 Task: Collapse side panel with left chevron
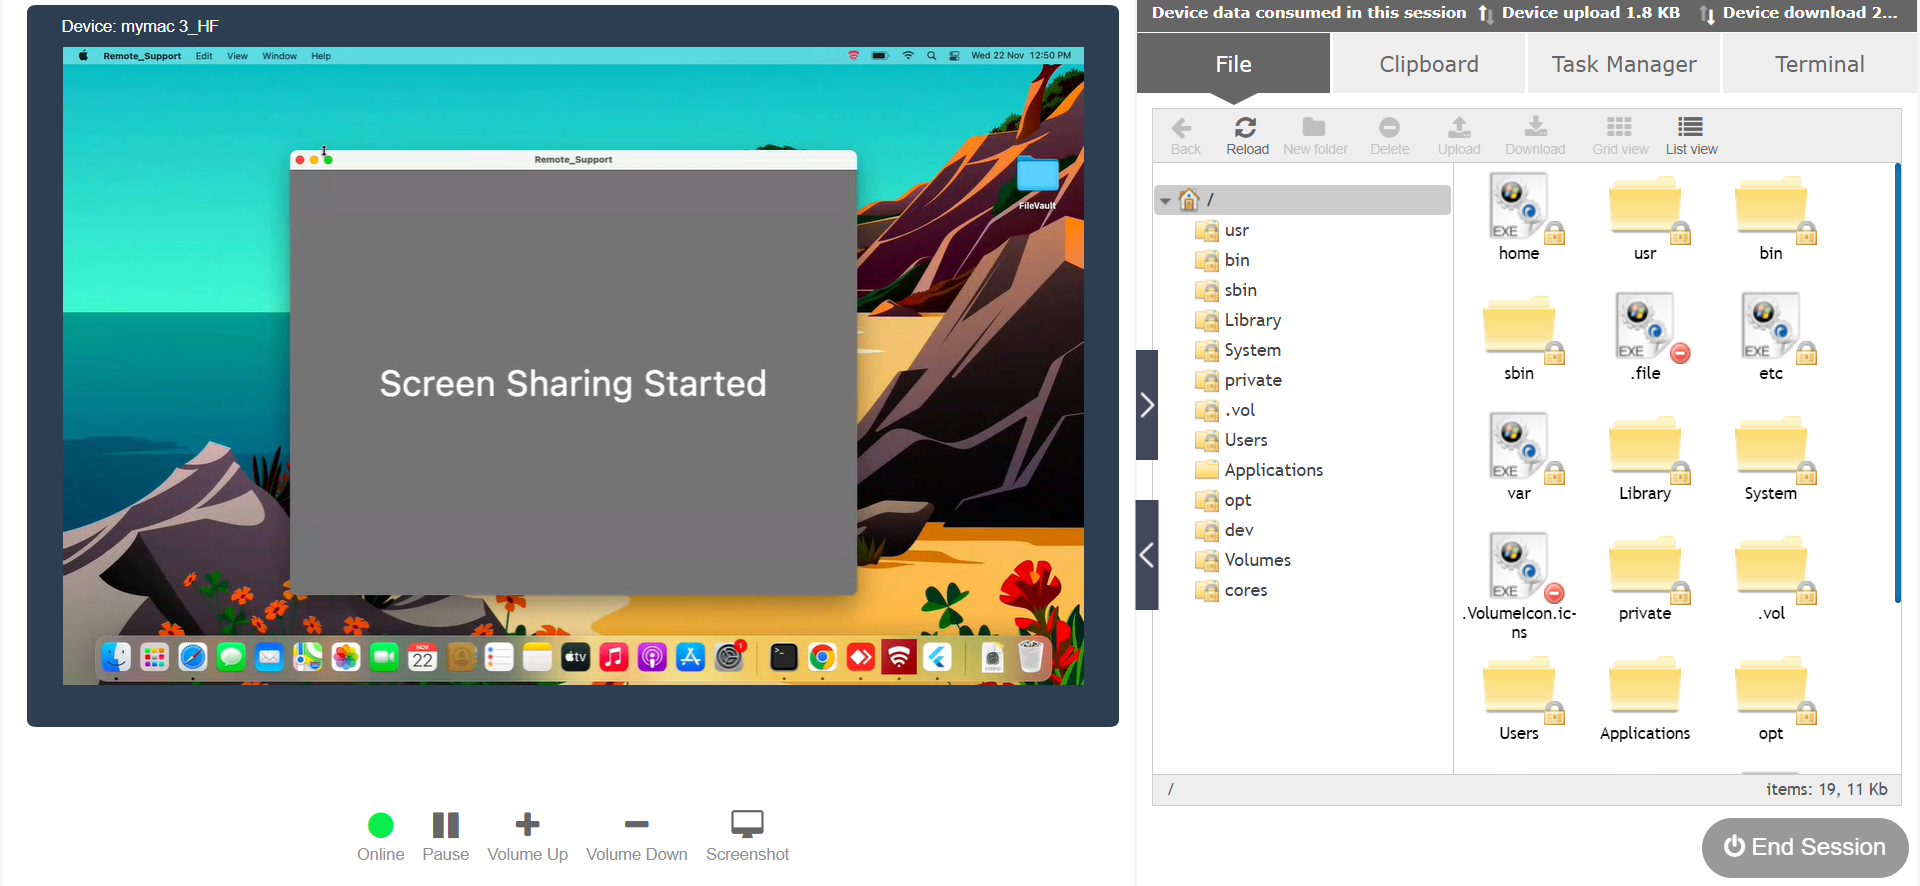point(1147,555)
